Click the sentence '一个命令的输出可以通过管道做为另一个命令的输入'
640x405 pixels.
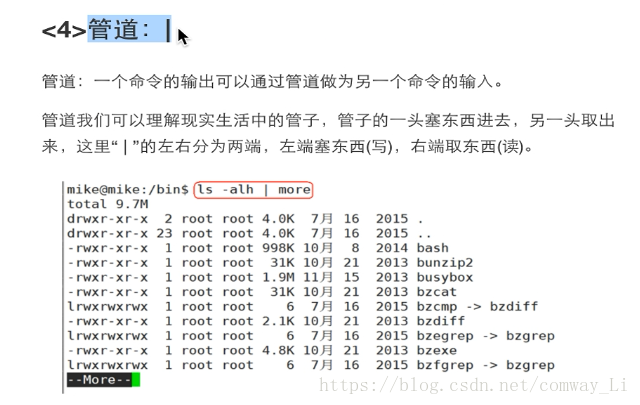(x=293, y=82)
